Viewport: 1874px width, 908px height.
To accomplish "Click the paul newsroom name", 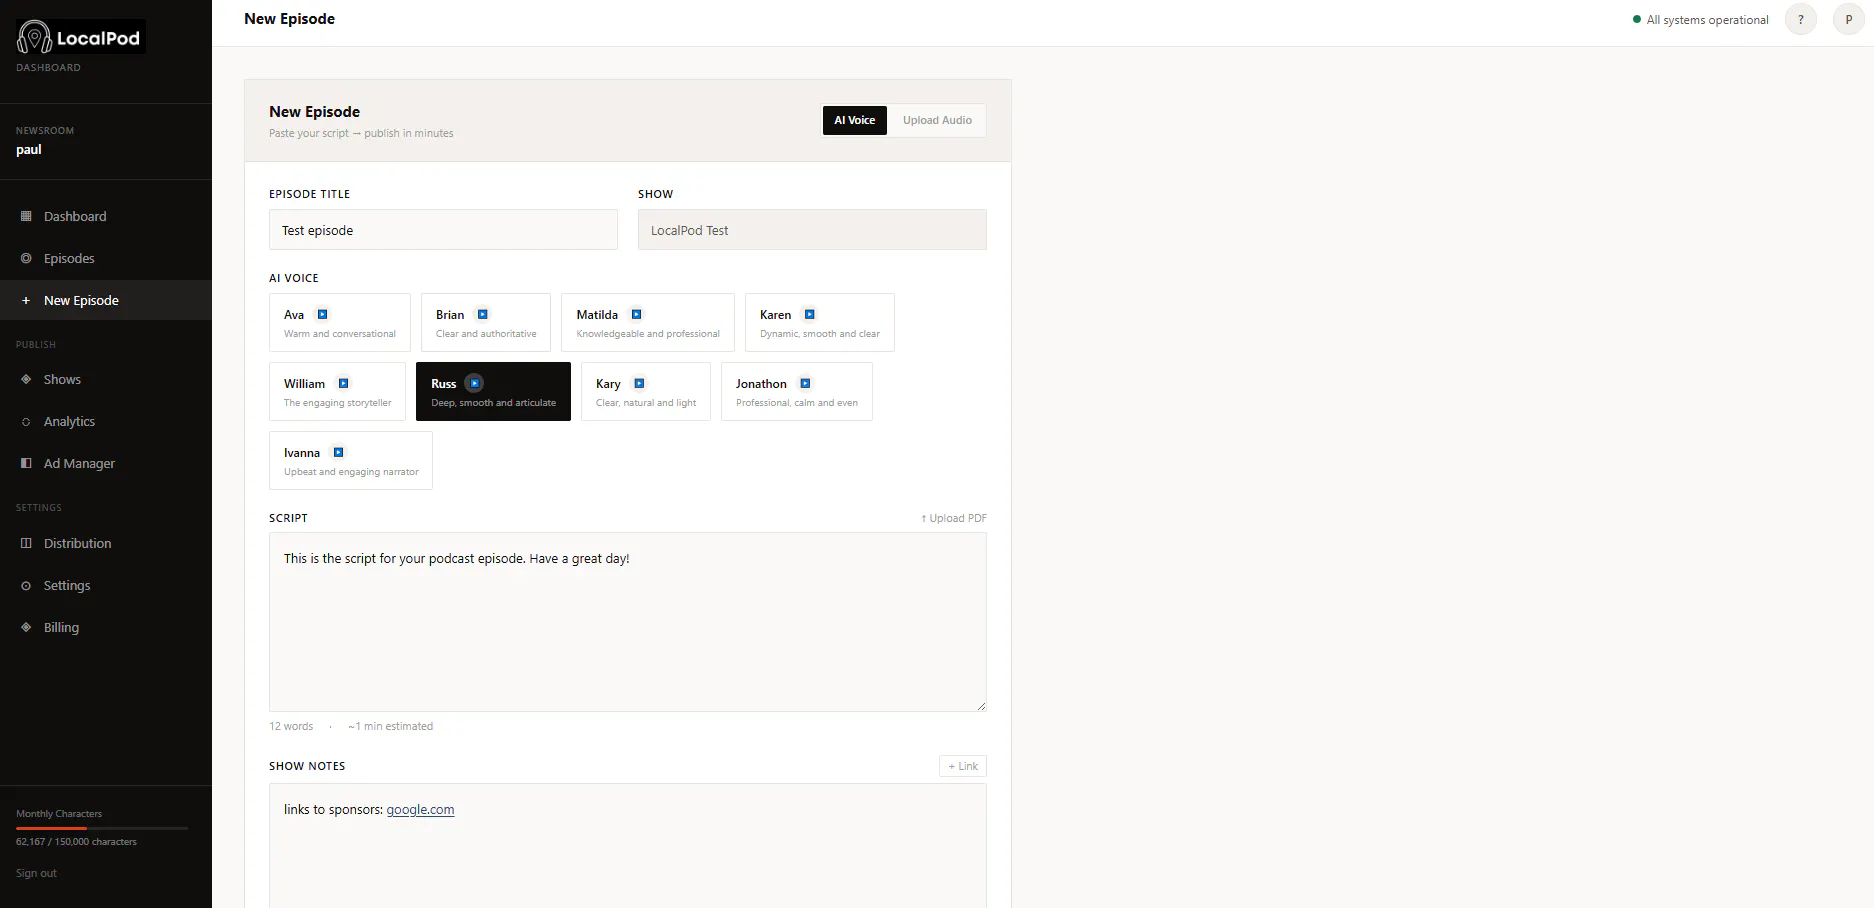I will click(x=29, y=150).
